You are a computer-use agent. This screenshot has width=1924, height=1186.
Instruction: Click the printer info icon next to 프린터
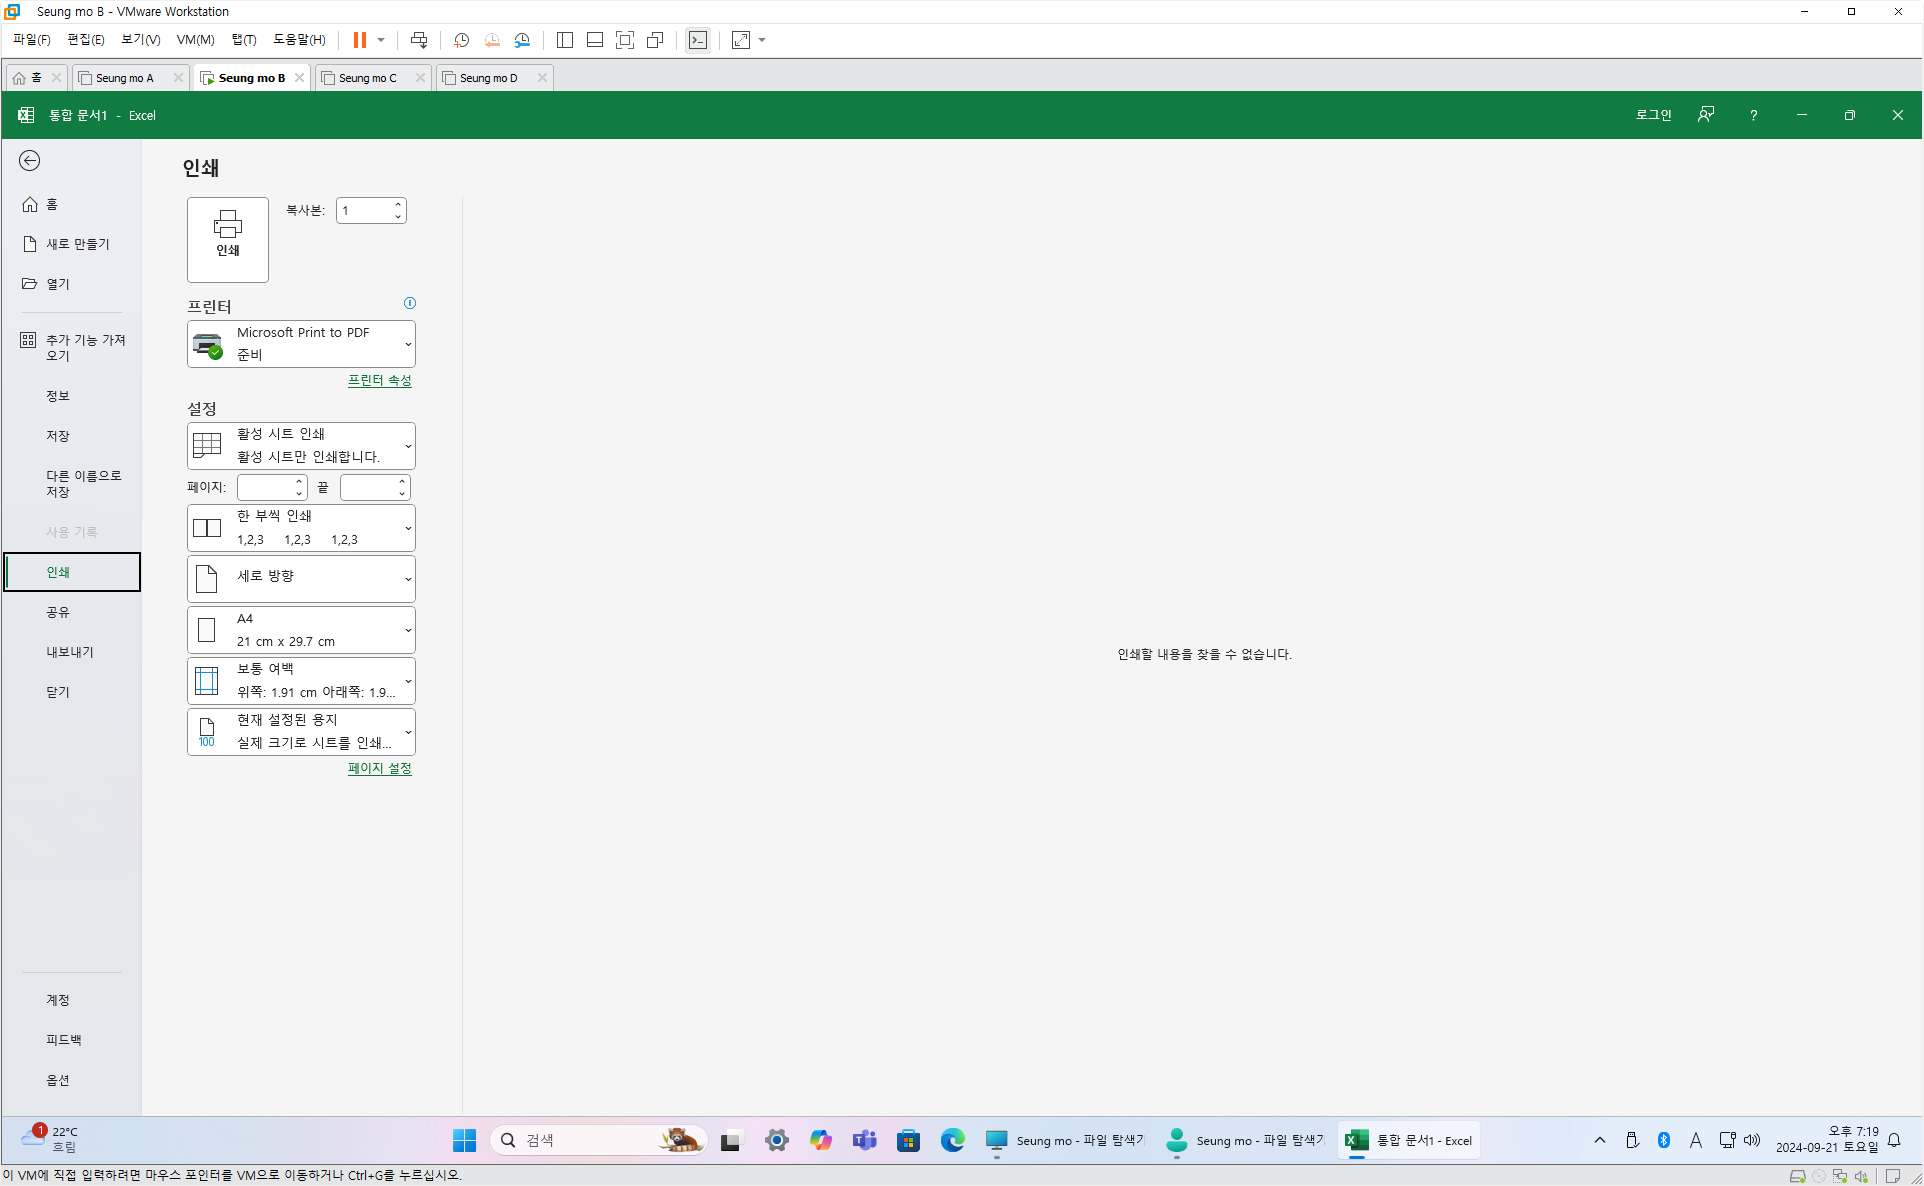pos(409,303)
